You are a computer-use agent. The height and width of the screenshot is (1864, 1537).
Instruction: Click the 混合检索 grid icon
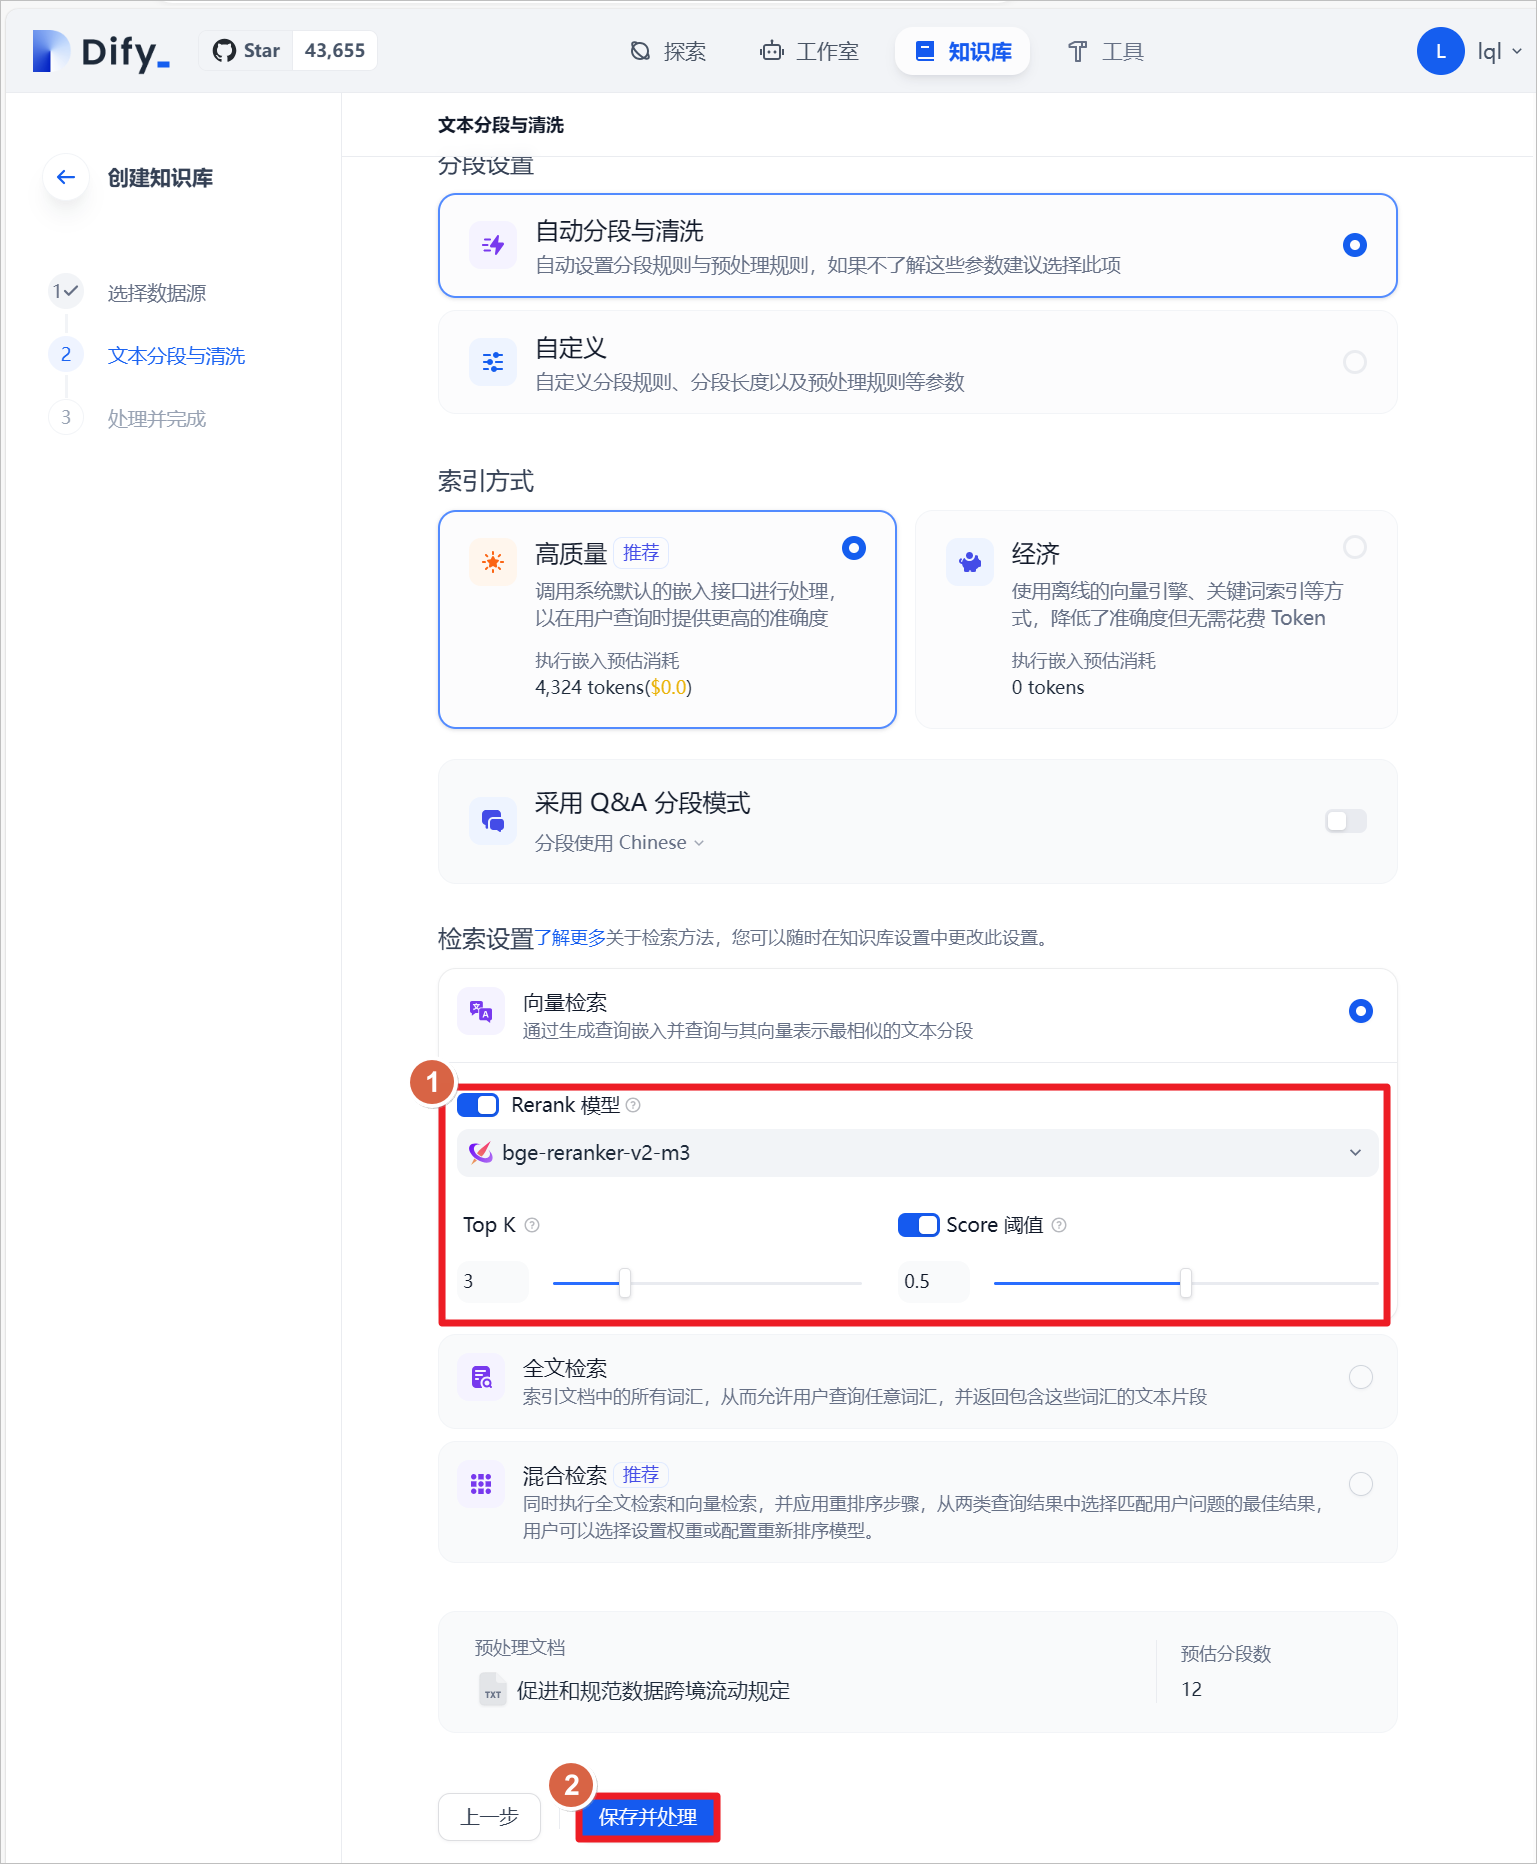coord(481,1484)
